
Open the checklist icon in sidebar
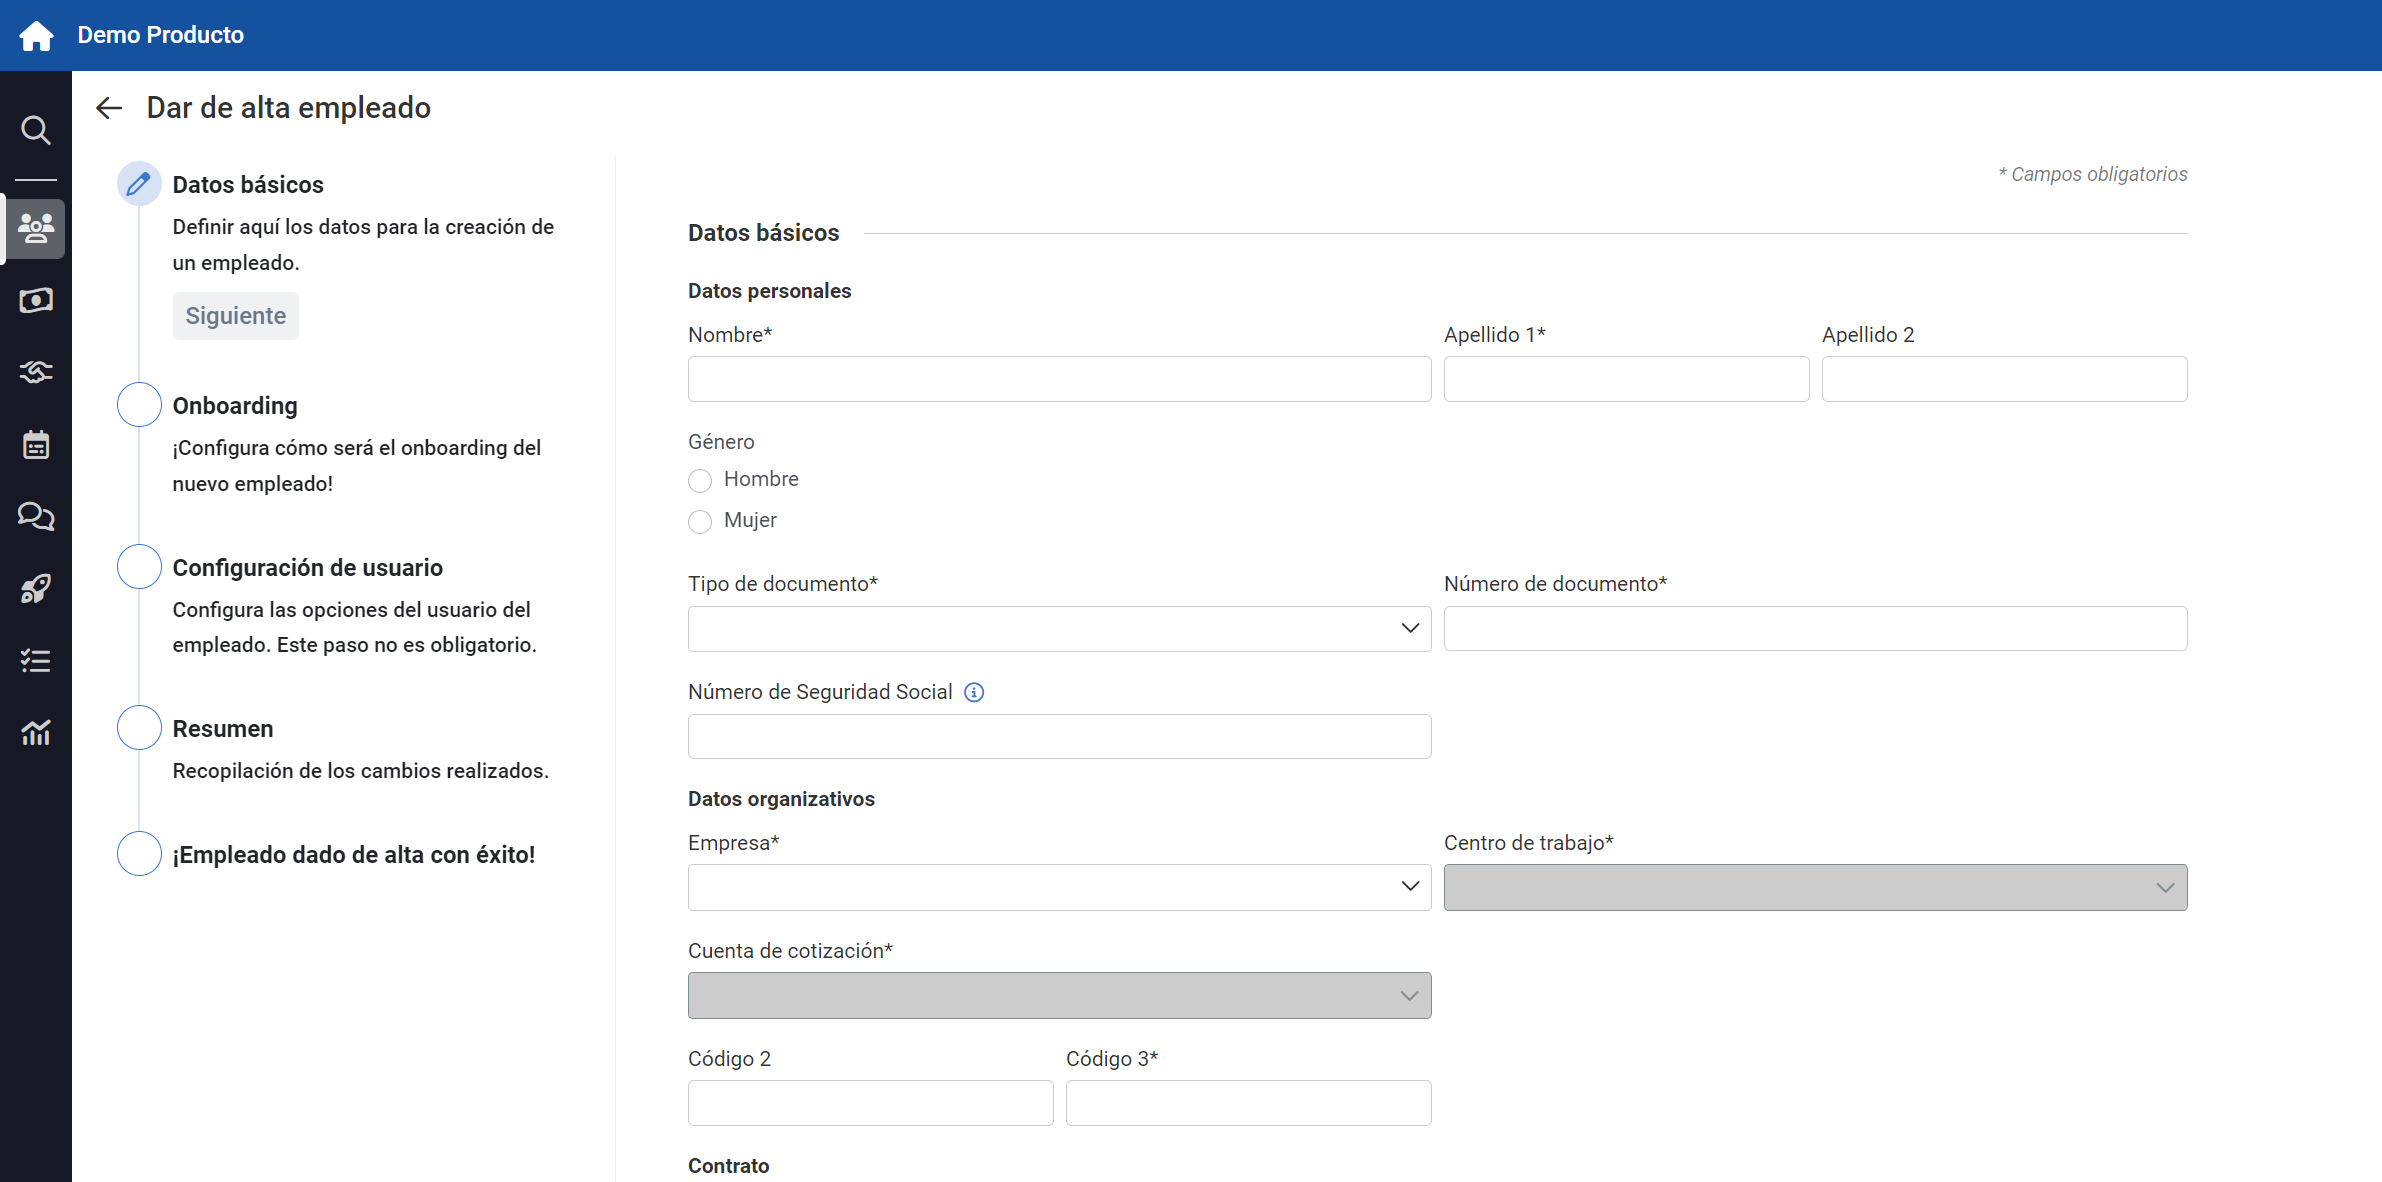[x=36, y=661]
